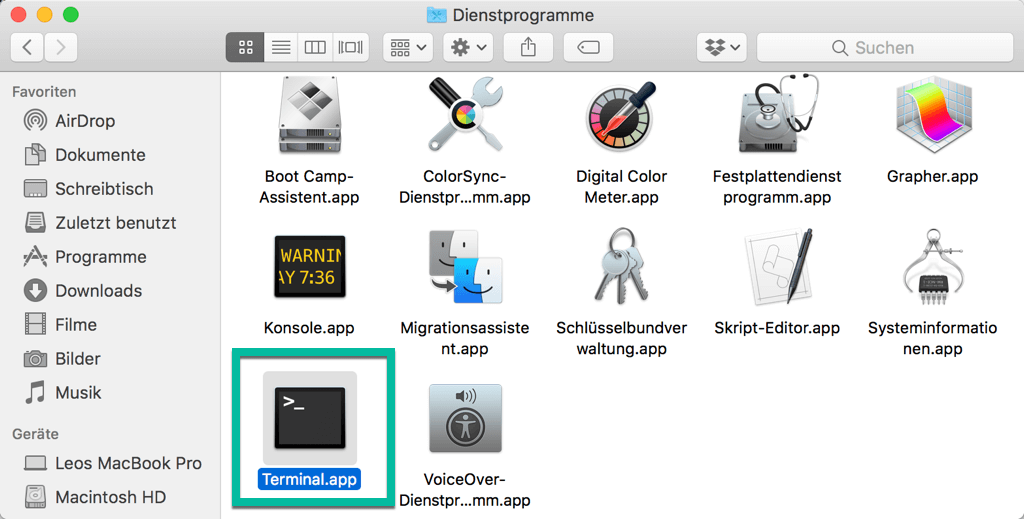Click the Terminal.app file name label
The height and width of the screenshot is (519, 1024).
(310, 479)
